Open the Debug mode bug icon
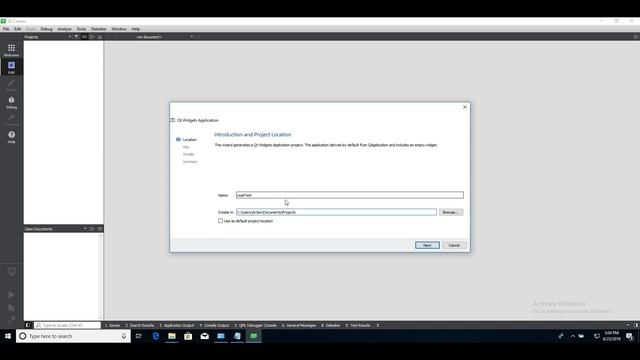Viewport: 640px width, 360px height. (x=11, y=102)
